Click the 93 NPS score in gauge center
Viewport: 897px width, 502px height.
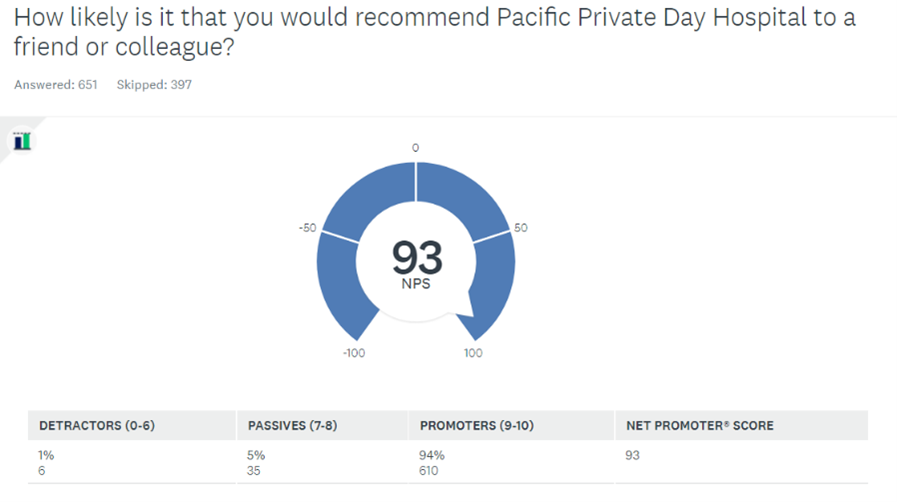(416, 258)
